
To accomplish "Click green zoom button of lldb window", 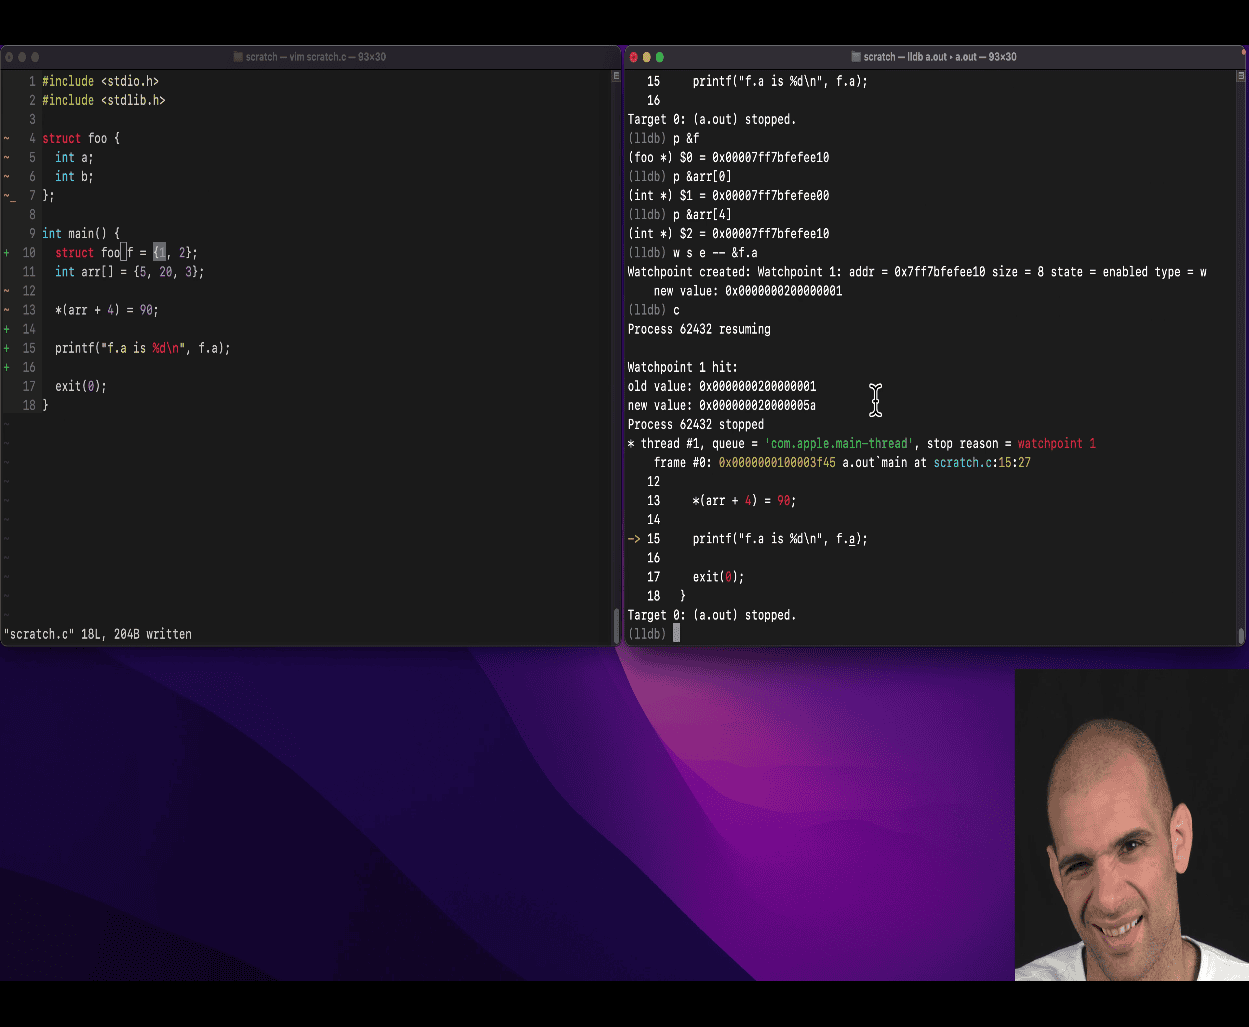I will click(x=660, y=57).
